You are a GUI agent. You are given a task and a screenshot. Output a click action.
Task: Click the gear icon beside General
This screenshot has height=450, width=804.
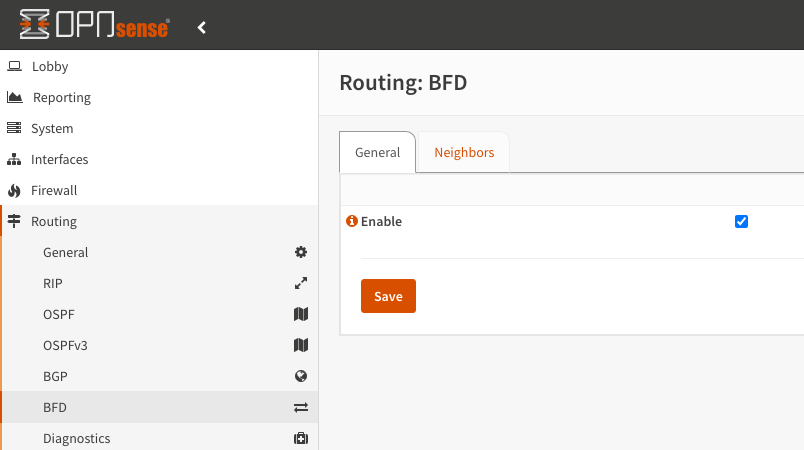tap(300, 253)
